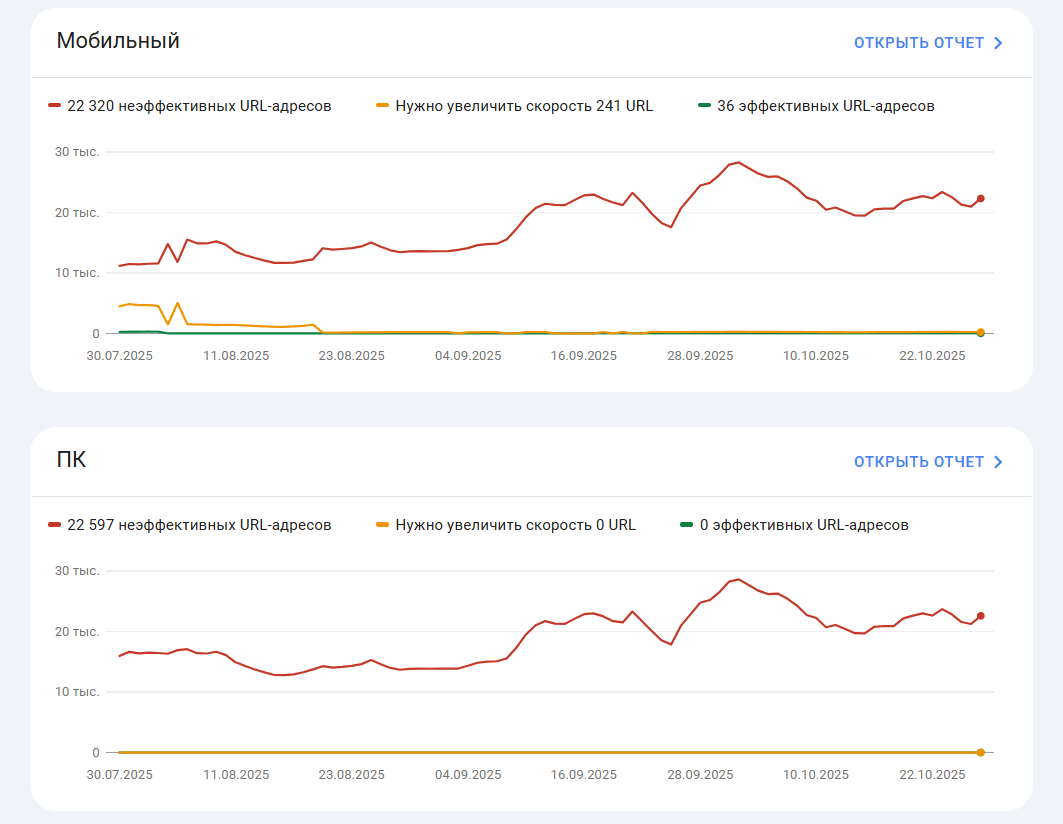1063x824 pixels.
Task: Click the red legend marker in the Мобильный chart
Action: click(x=55, y=105)
